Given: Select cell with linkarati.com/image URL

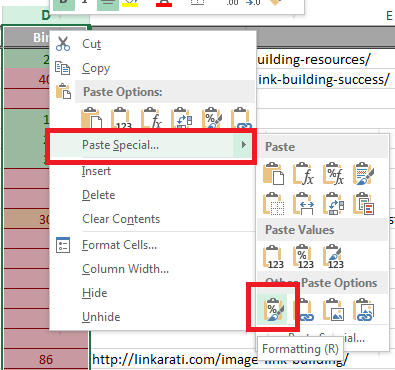Looking at the screenshot, I should [x=220, y=359].
